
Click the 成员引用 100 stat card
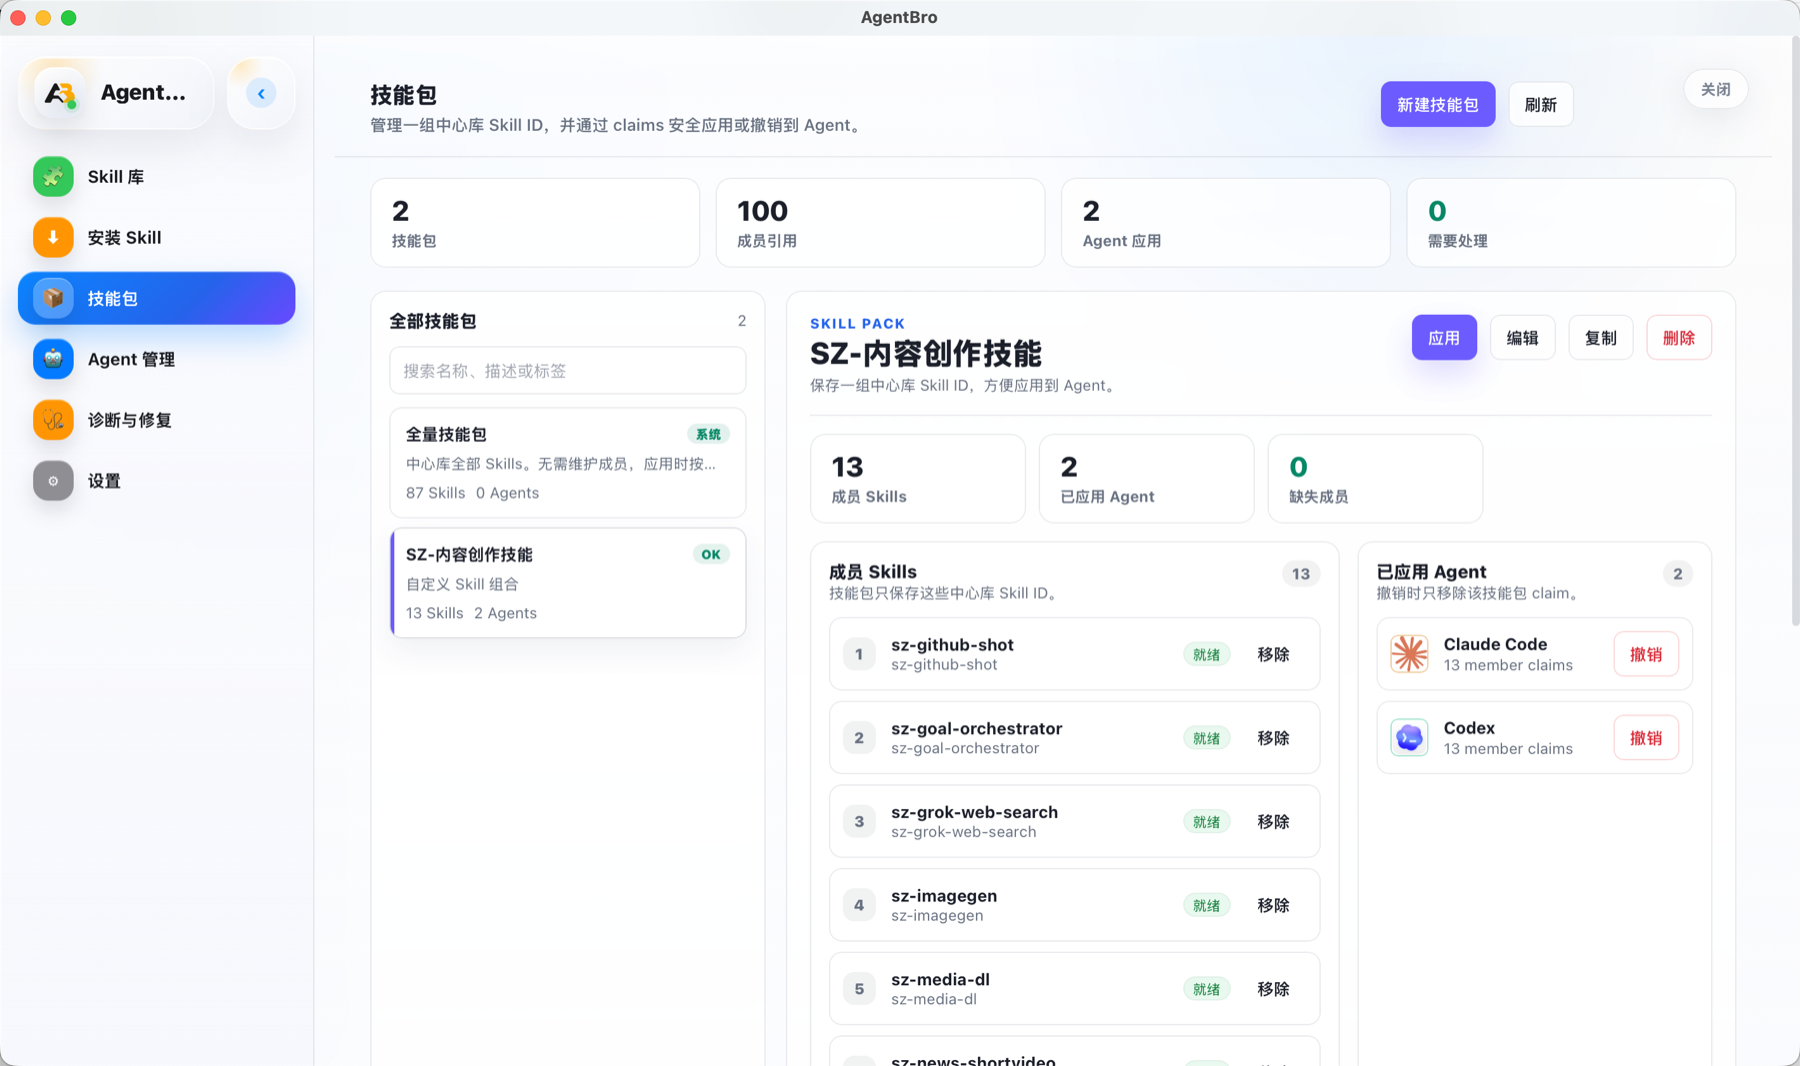(880, 223)
